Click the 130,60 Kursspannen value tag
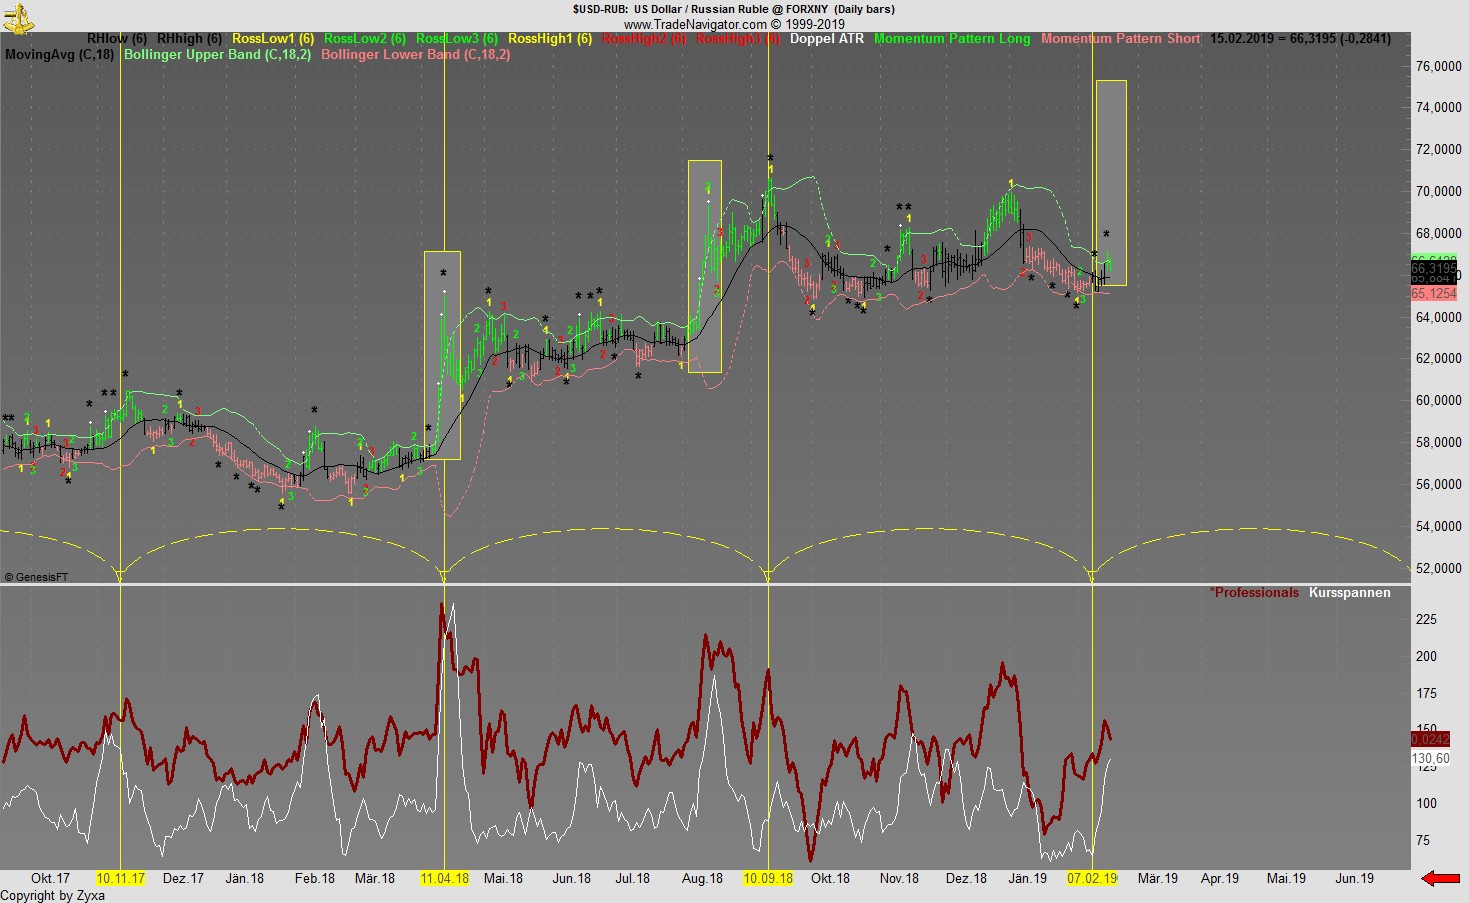The width and height of the screenshot is (1469, 903). (x=1431, y=759)
